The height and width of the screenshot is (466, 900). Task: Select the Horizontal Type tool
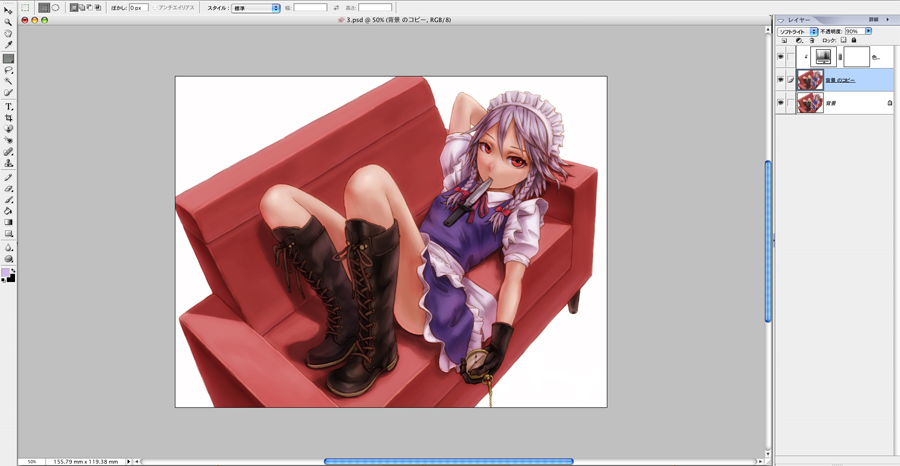click(8, 106)
